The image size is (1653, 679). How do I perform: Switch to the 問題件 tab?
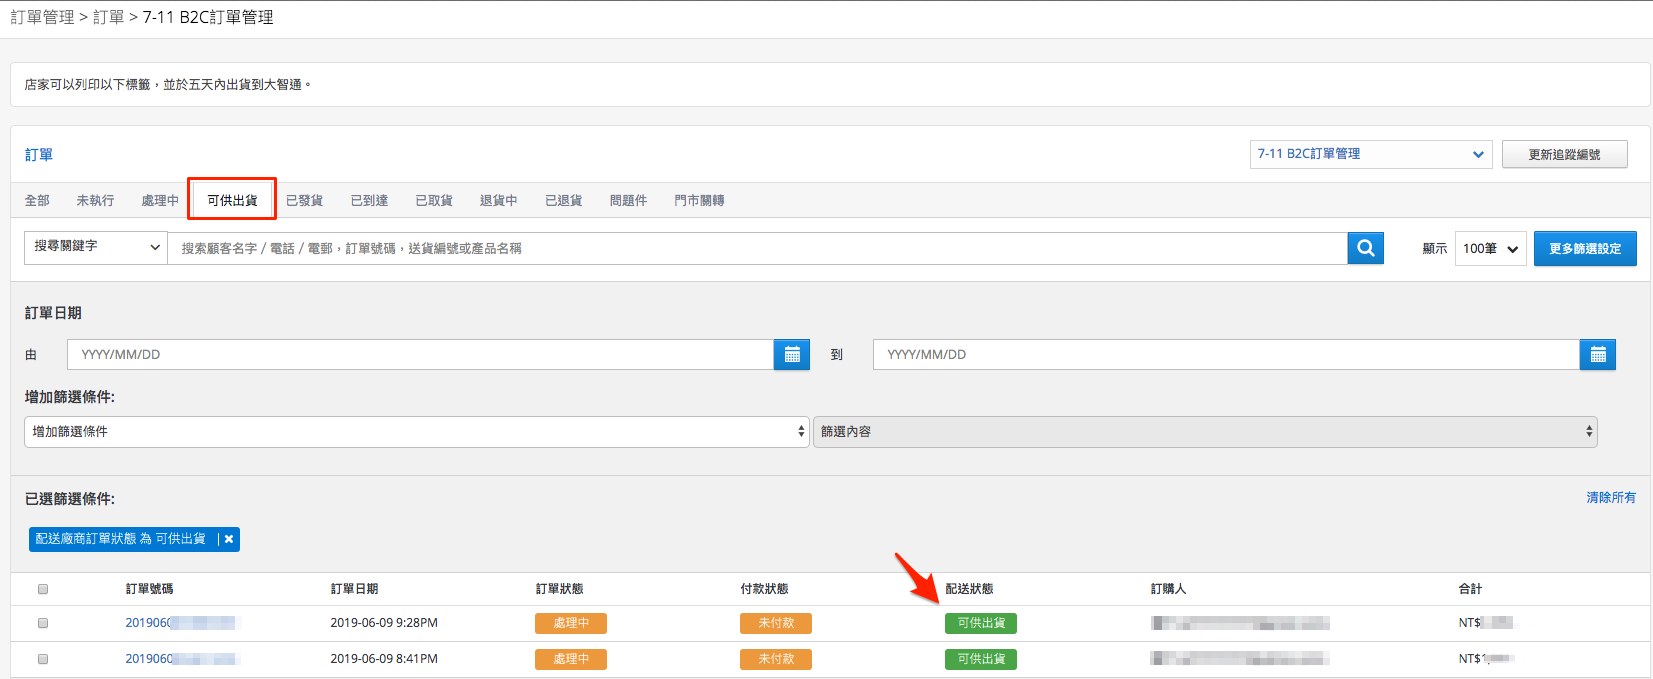pos(629,201)
